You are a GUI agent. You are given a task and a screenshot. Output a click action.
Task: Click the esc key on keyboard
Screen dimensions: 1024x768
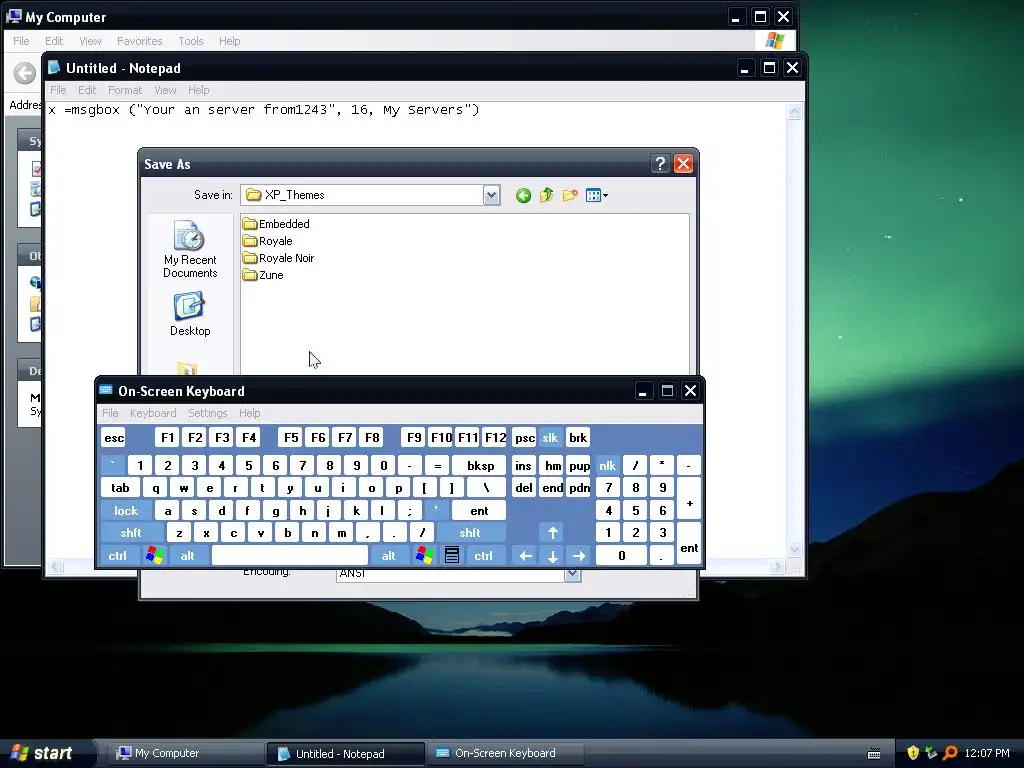[114, 438]
